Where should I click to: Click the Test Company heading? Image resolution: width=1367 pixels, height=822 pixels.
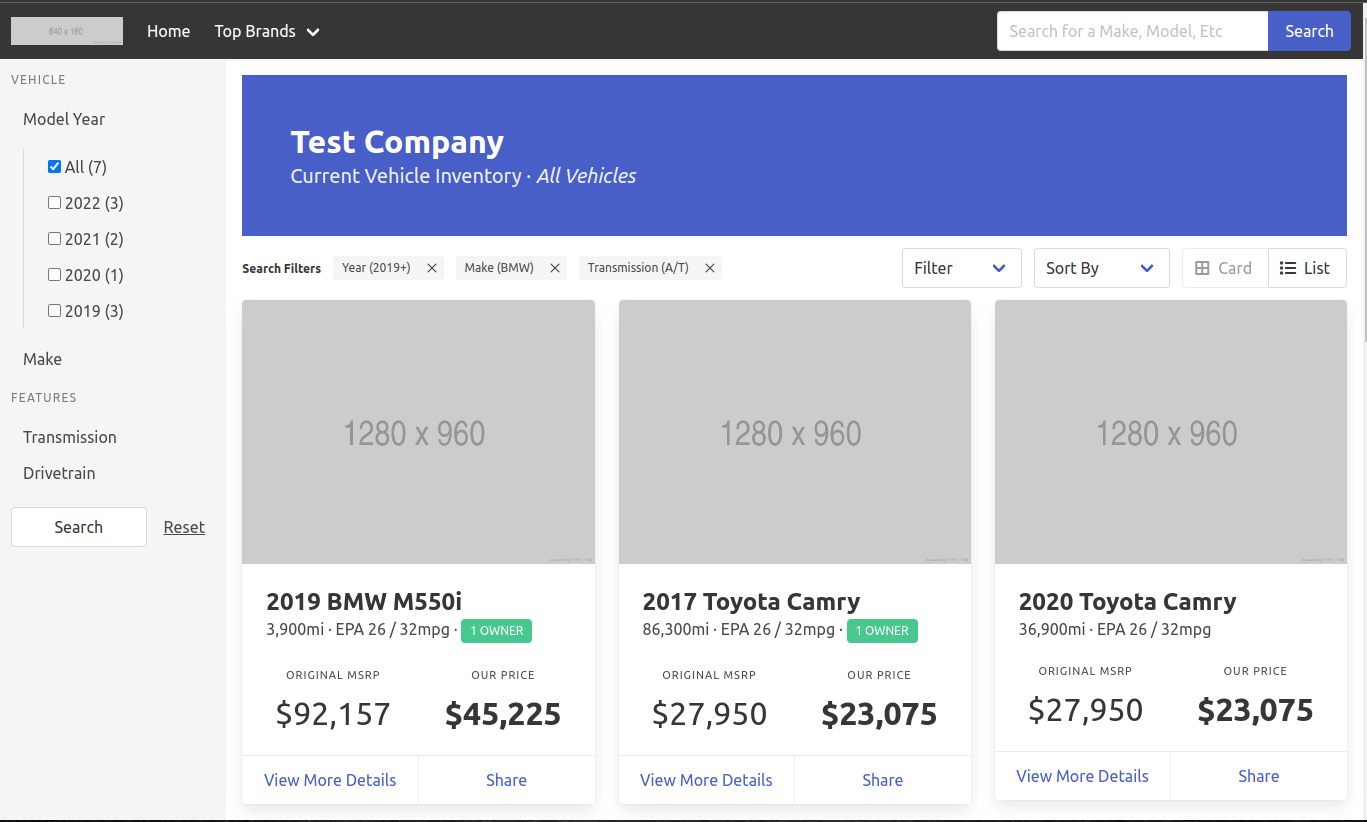pyautogui.click(x=397, y=142)
